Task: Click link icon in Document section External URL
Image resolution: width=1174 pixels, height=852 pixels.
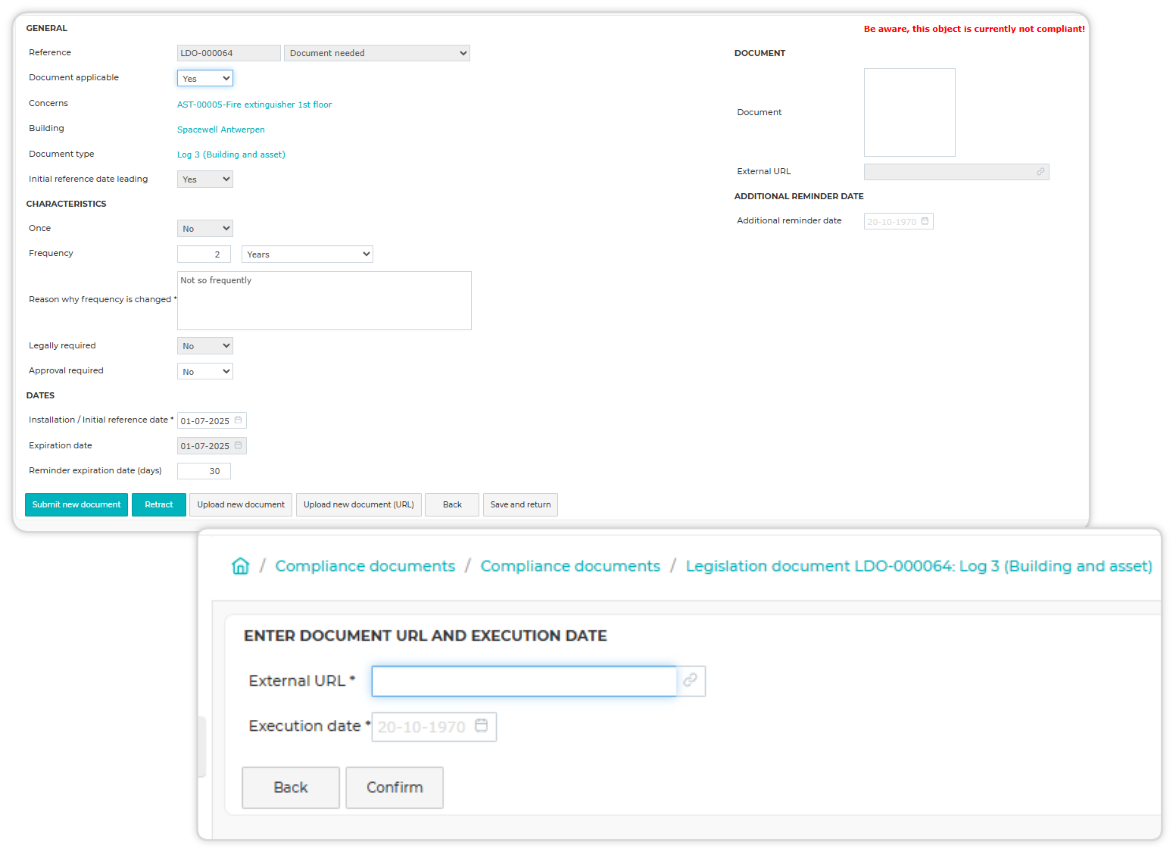Action: pos(1041,171)
